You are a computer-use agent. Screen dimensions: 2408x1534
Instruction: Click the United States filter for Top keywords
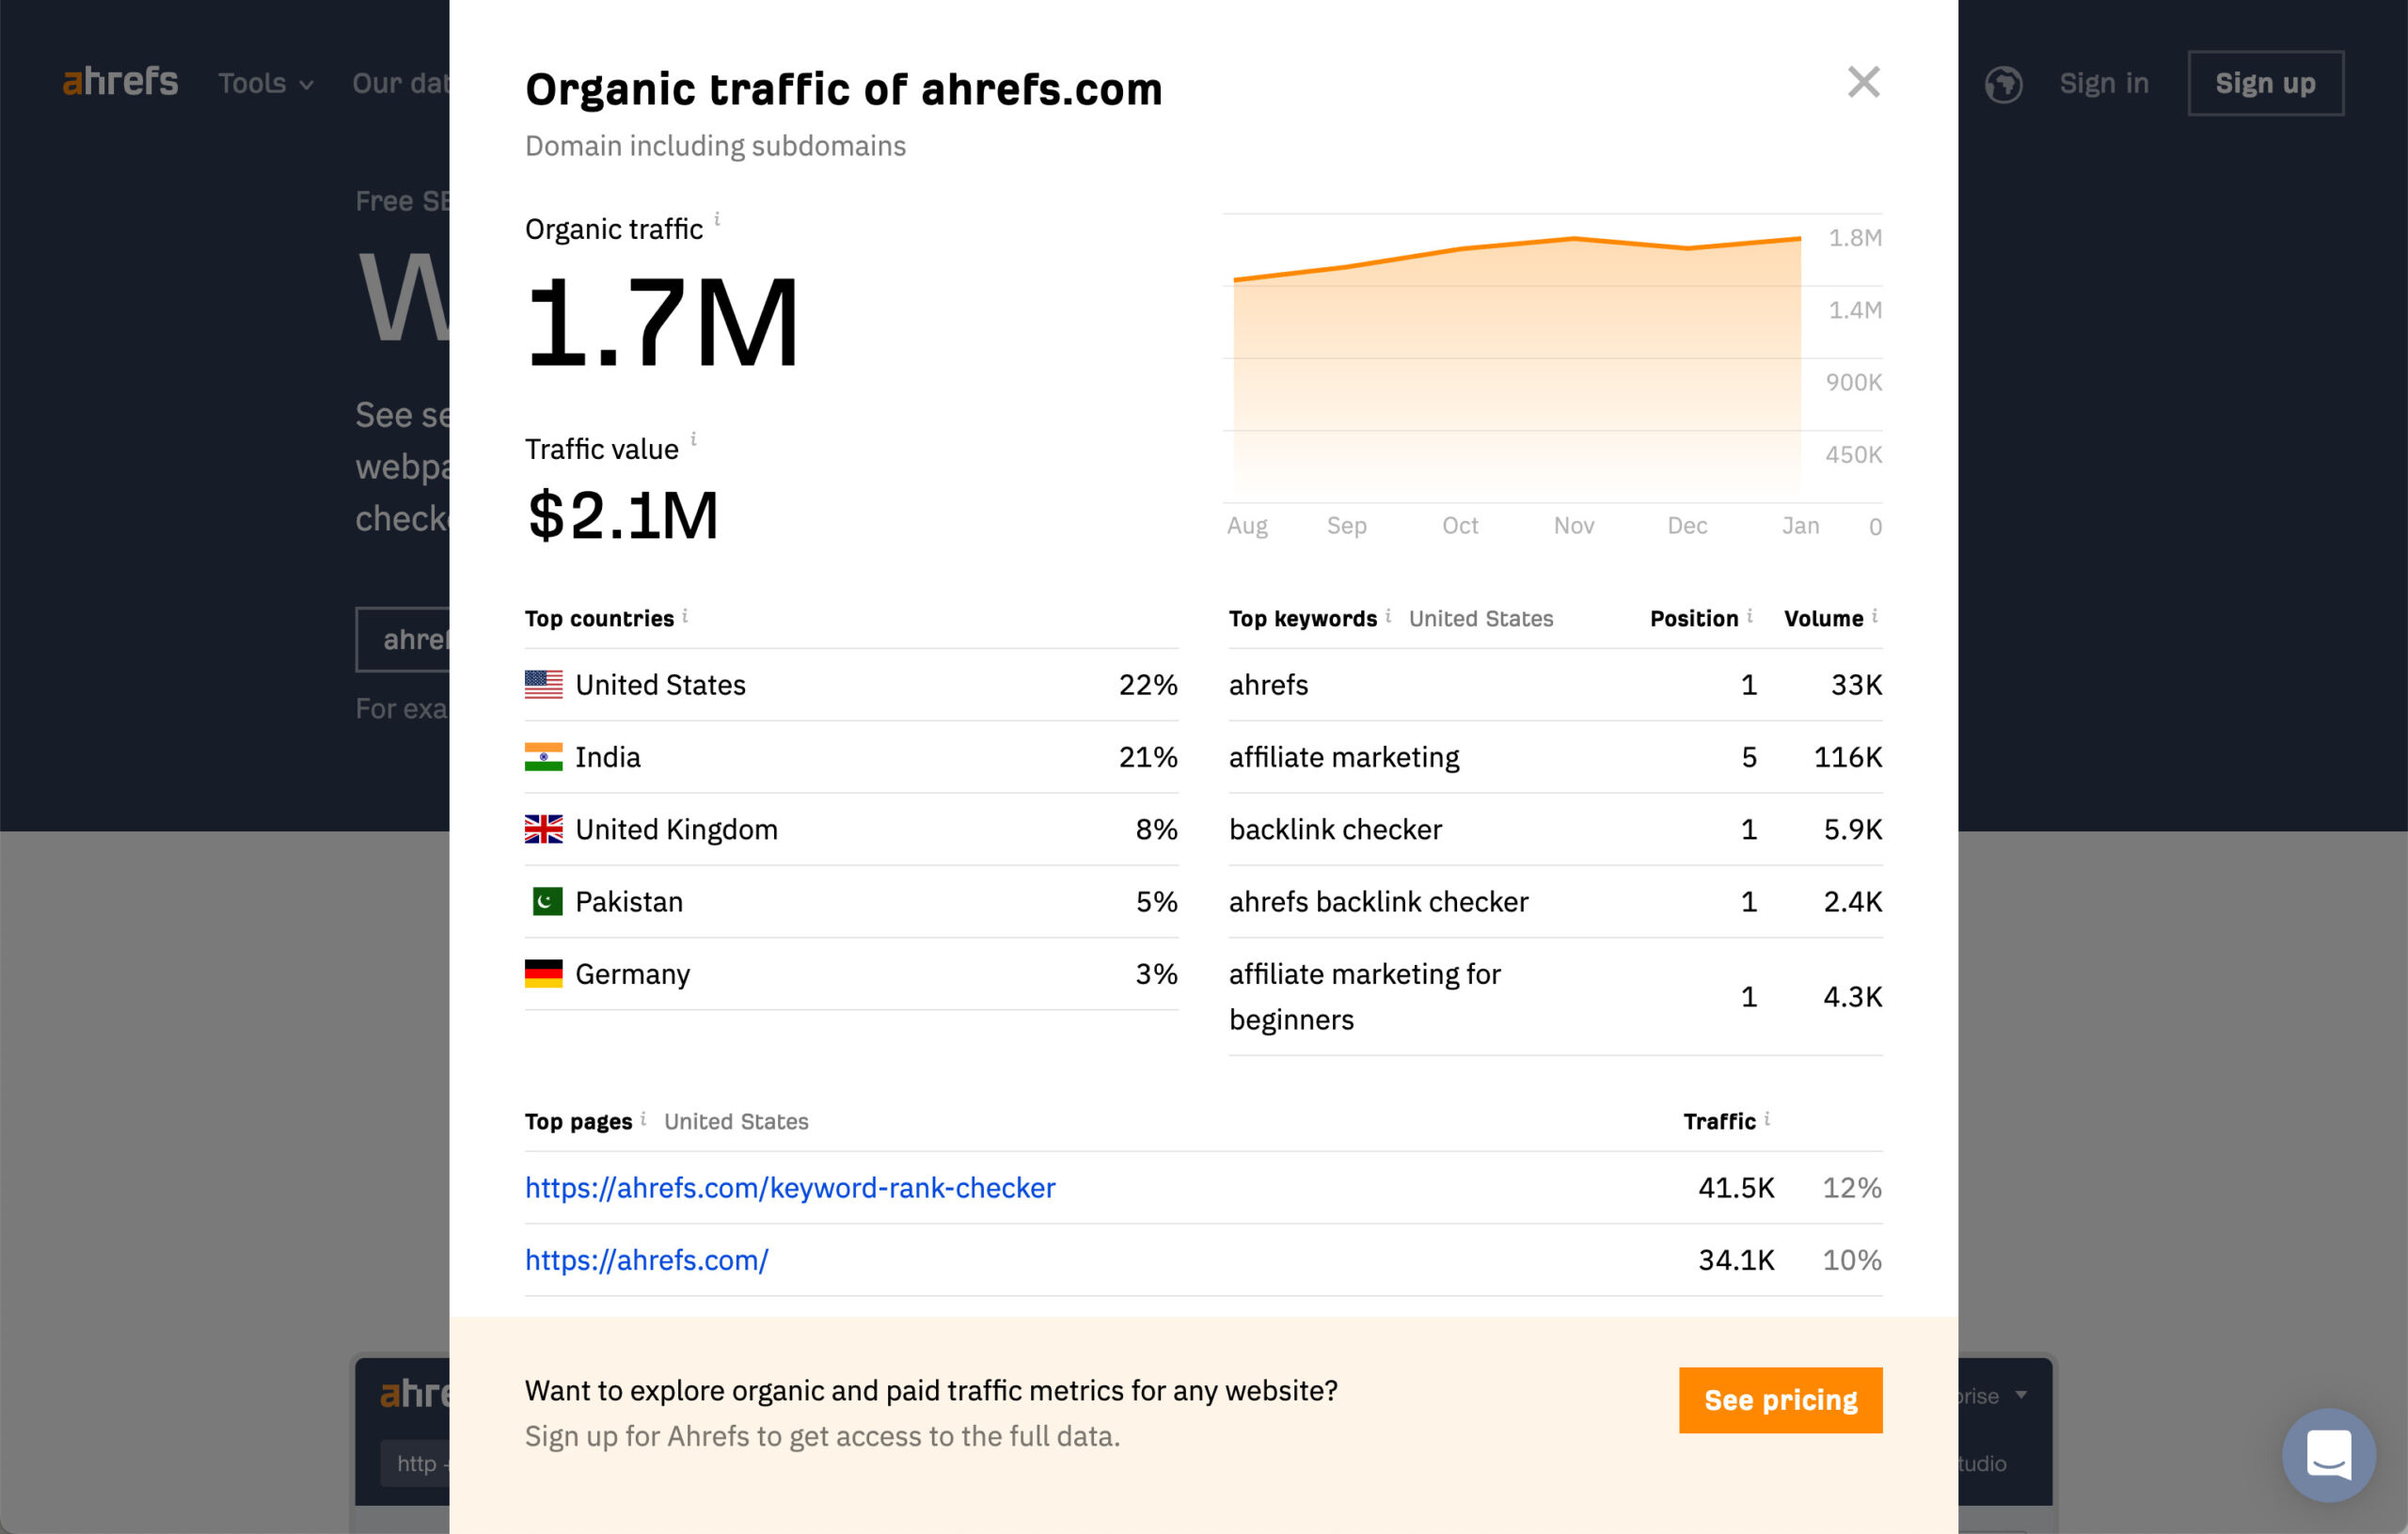coord(1481,618)
